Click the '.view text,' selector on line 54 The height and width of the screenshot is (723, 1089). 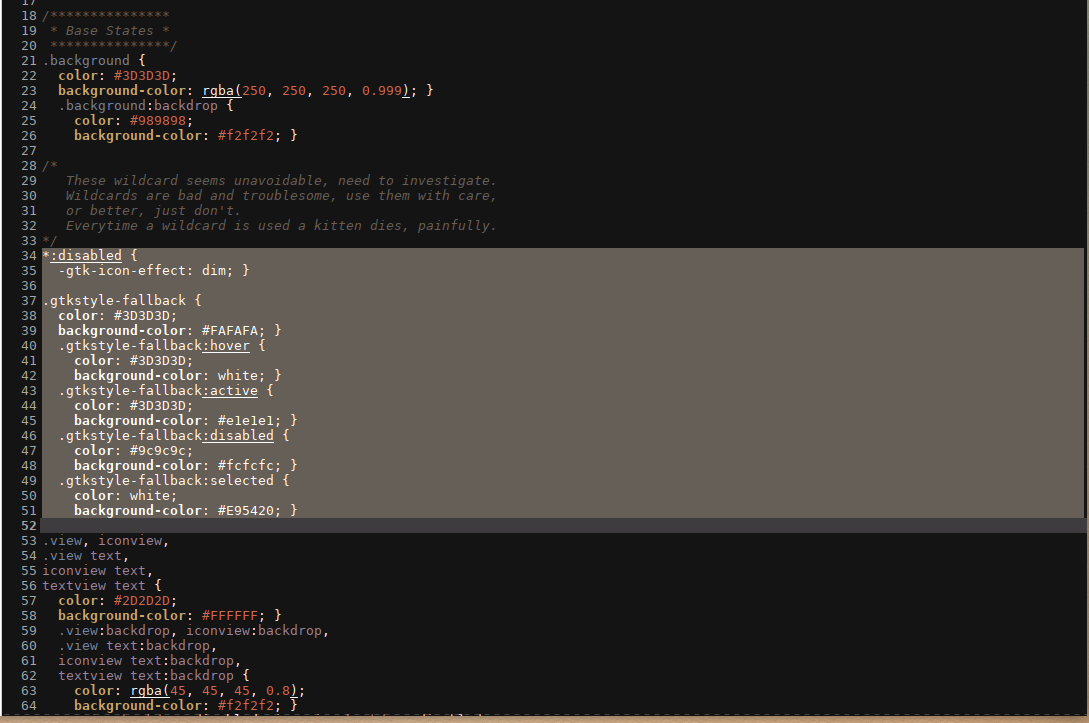click(x=85, y=556)
